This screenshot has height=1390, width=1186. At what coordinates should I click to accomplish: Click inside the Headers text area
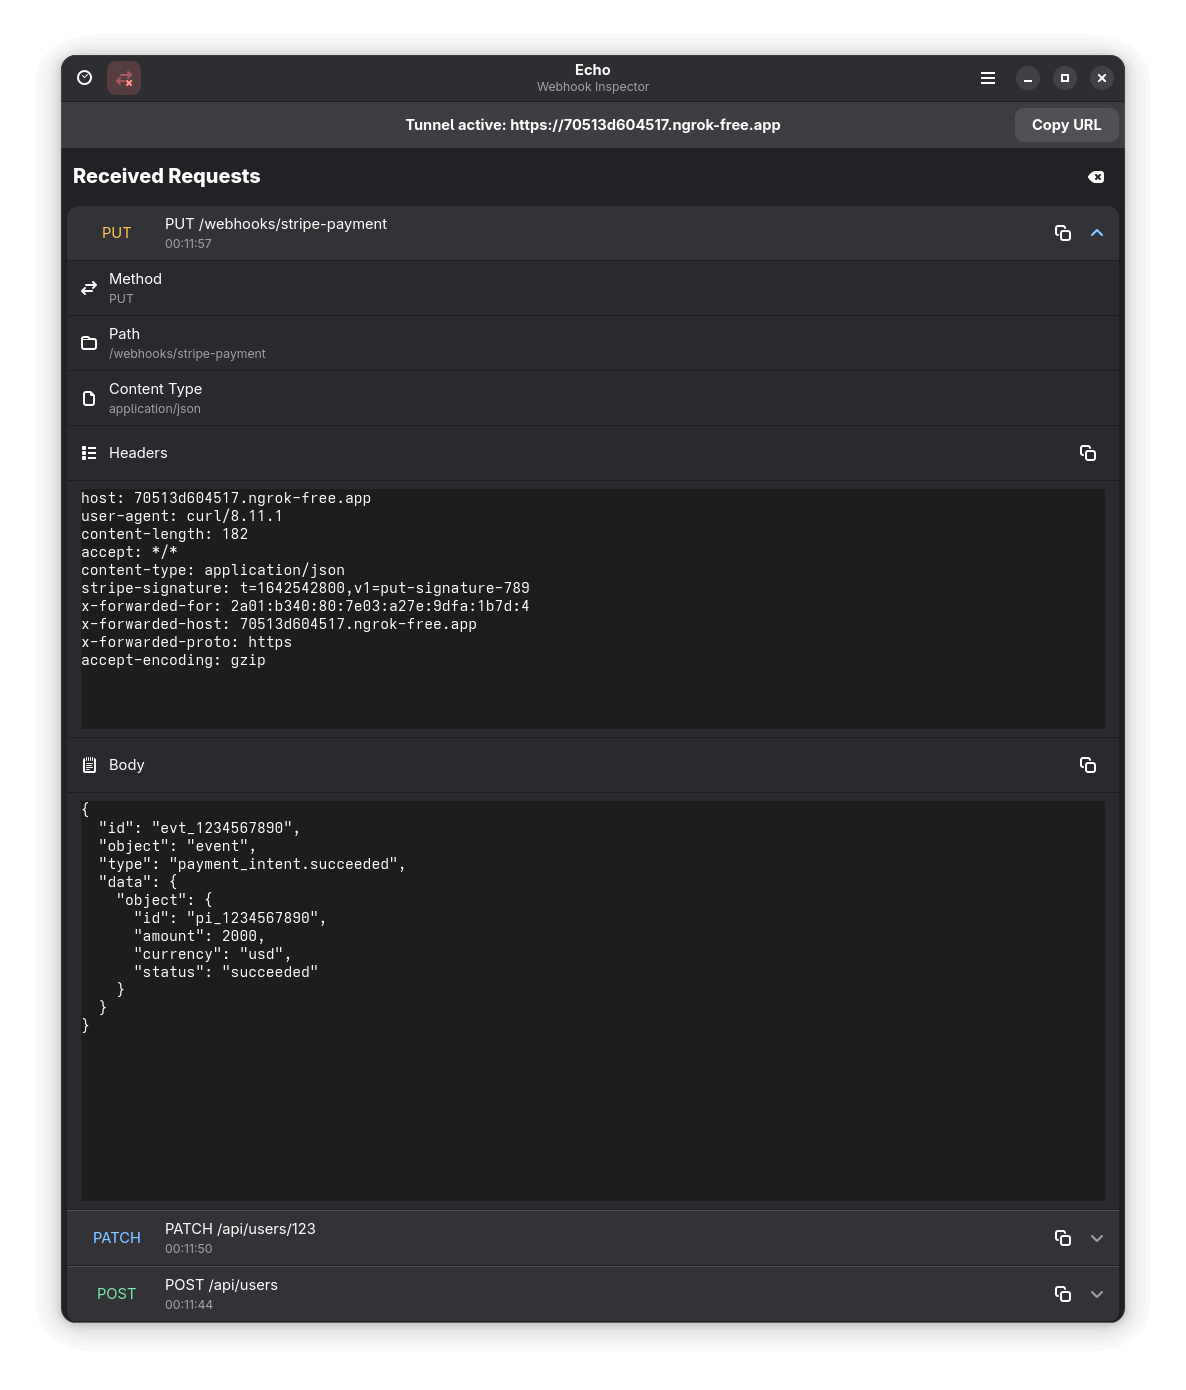(x=593, y=609)
